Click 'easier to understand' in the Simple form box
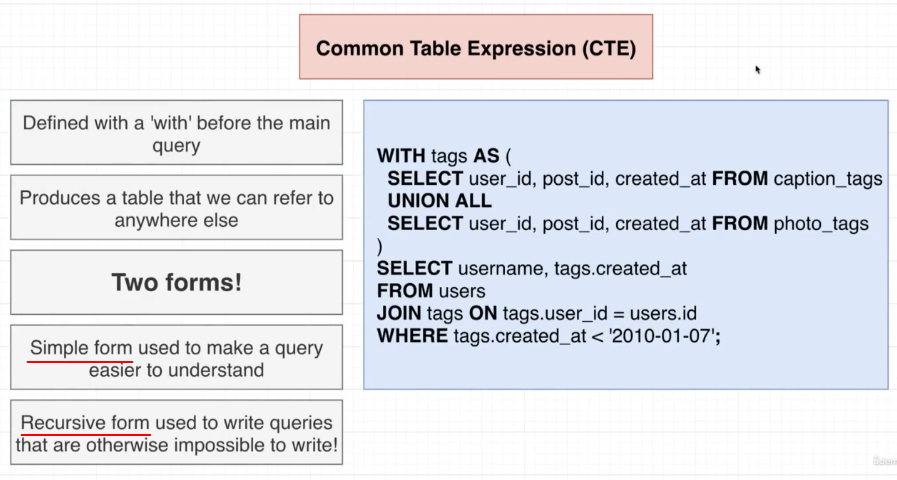The image size is (897, 480). click(x=176, y=370)
